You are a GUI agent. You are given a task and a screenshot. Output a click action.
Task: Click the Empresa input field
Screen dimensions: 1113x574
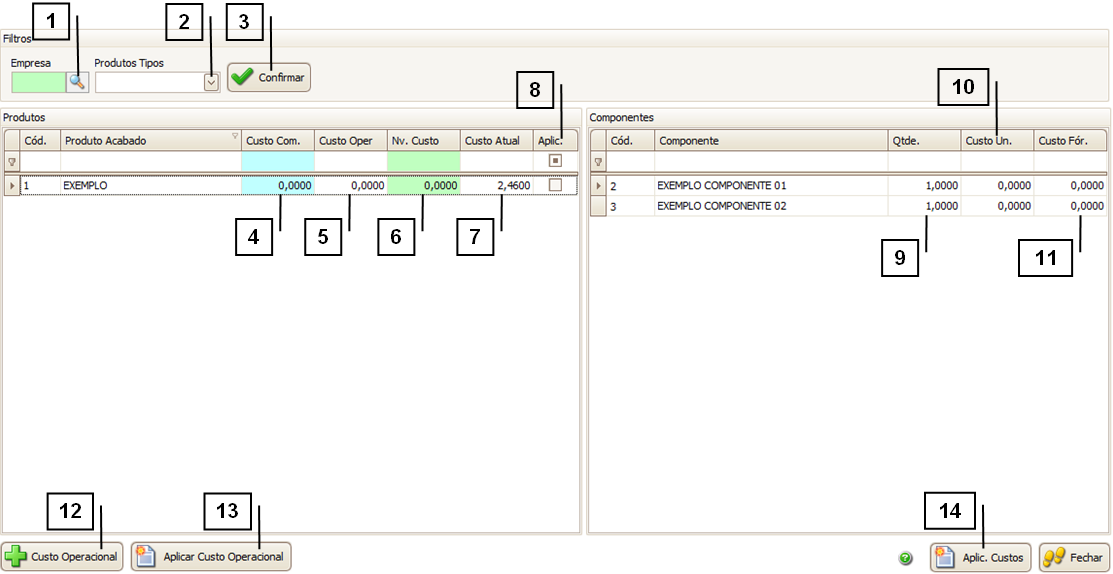38,82
